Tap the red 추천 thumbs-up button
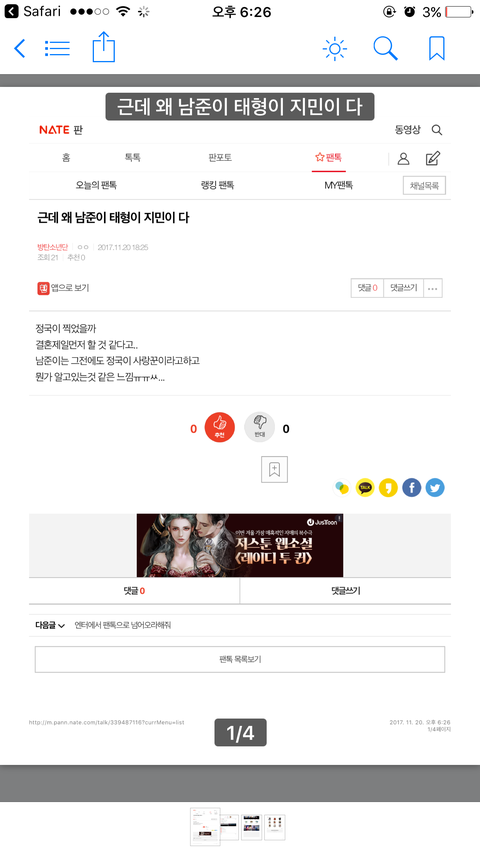480x853 pixels. pyautogui.click(x=219, y=428)
